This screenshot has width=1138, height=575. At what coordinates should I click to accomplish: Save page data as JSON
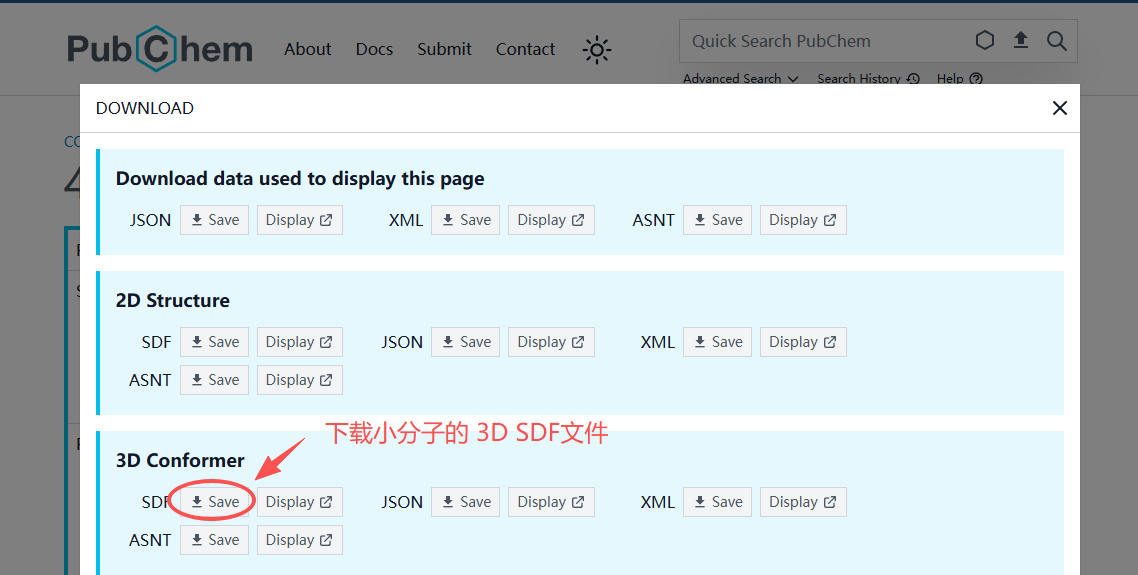[215, 220]
